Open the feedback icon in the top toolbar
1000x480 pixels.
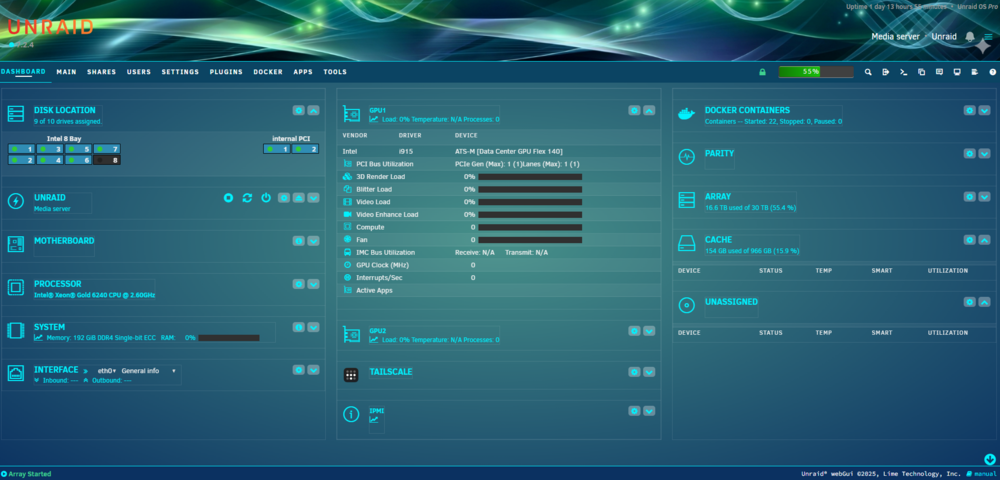(x=939, y=72)
